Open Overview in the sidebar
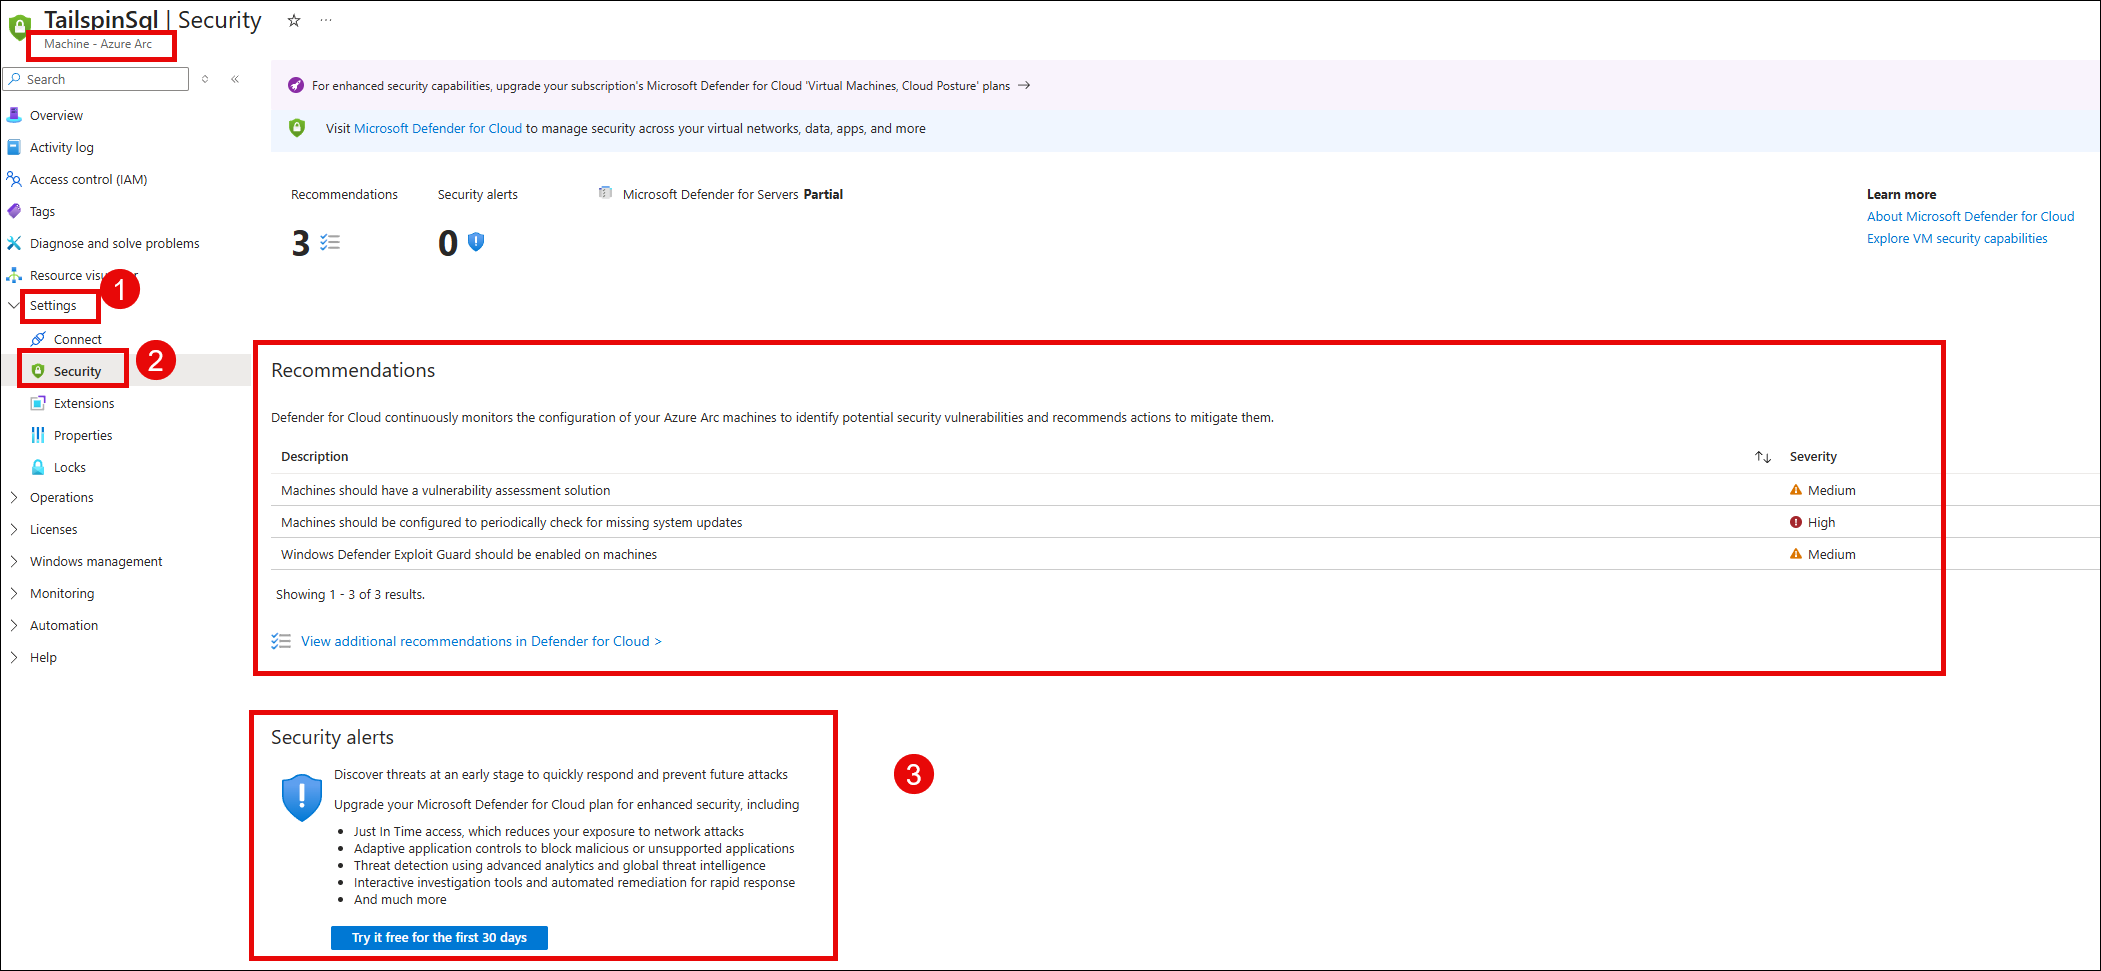 point(57,114)
